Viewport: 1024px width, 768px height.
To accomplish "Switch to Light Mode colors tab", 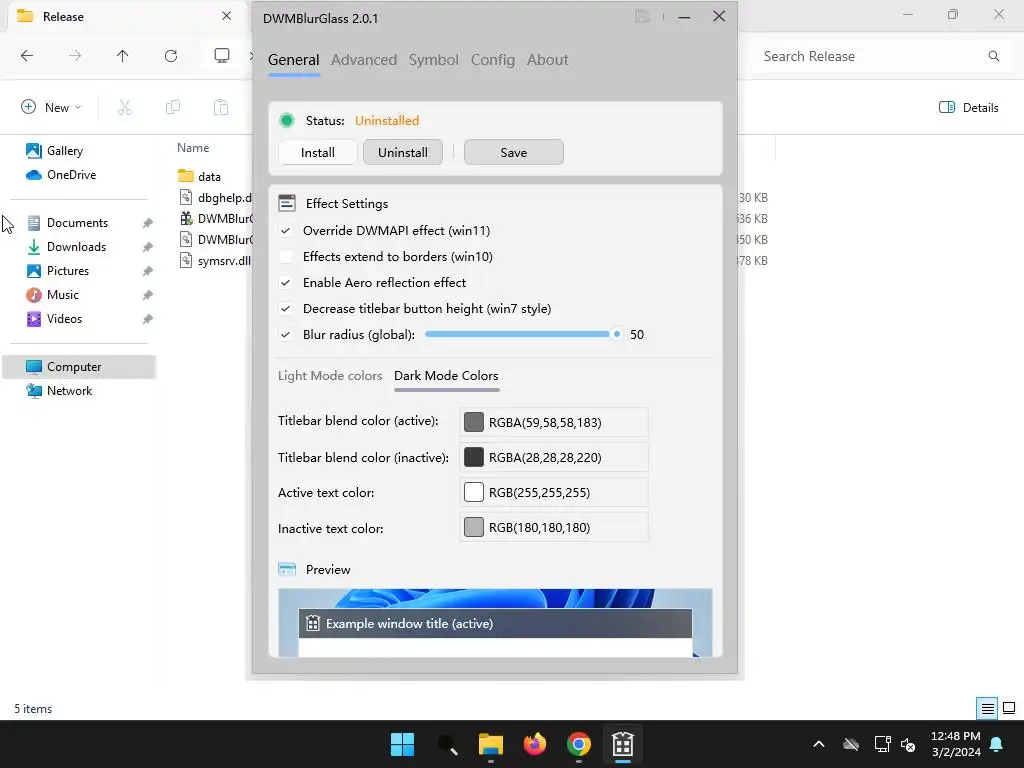I will [330, 376].
